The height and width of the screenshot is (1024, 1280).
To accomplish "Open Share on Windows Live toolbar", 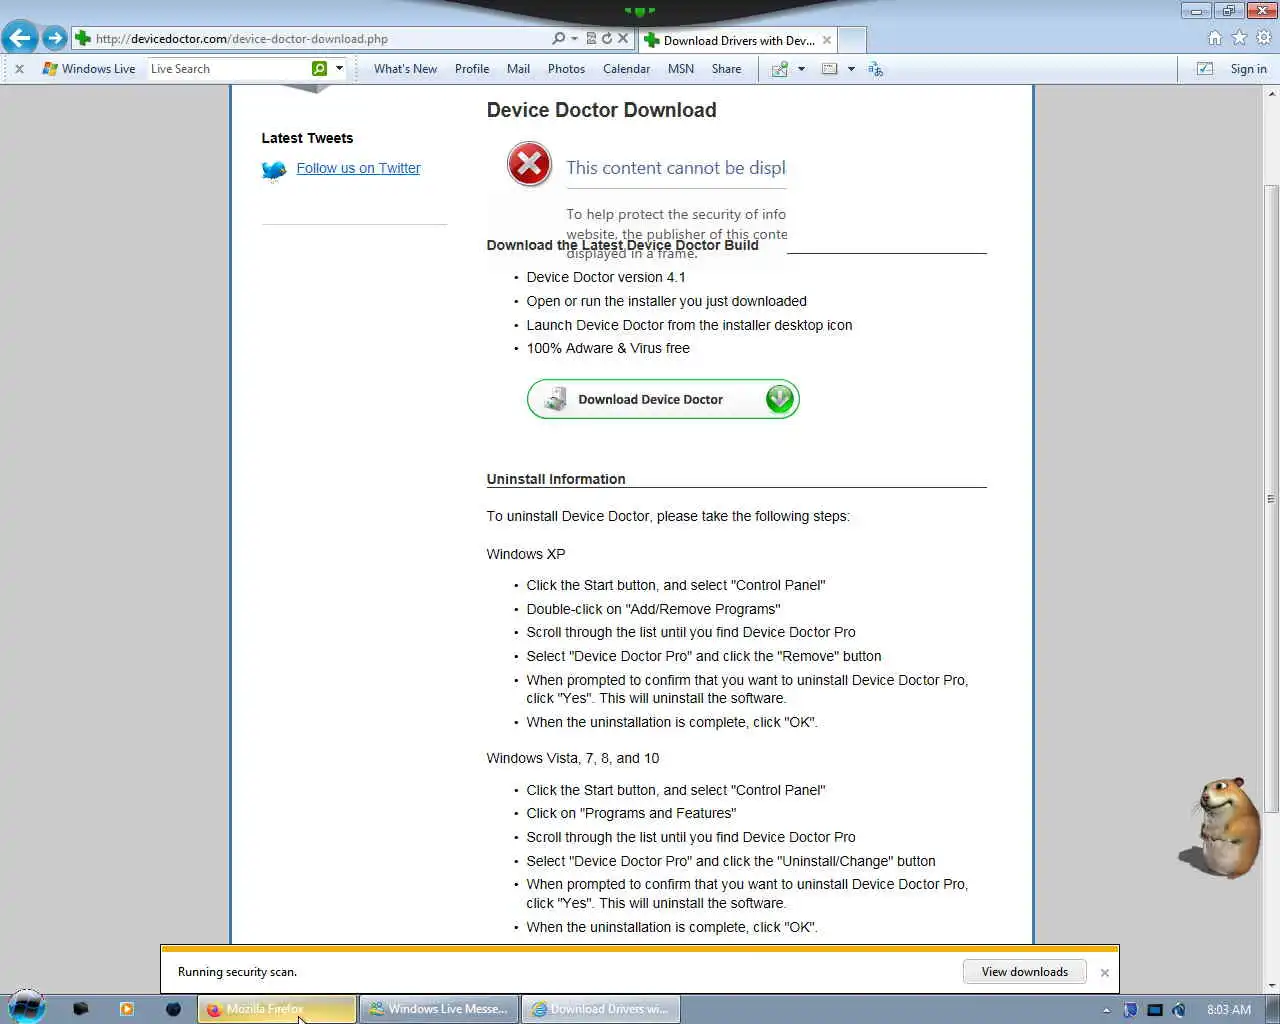I will 726,69.
